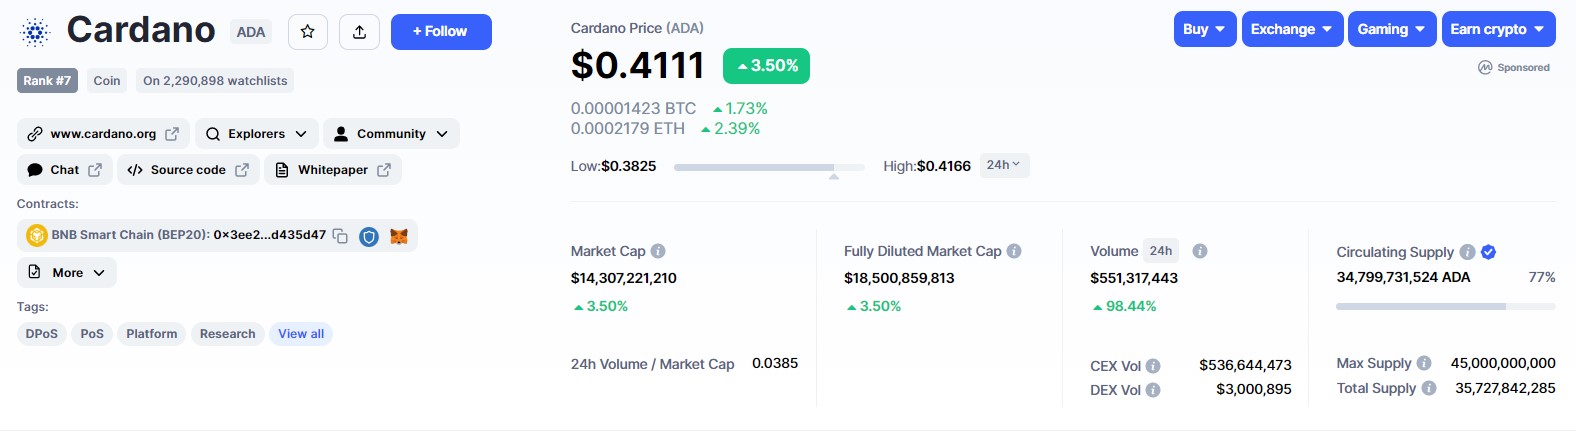Open the Earn crypto menu
The width and height of the screenshot is (1576, 432).
1498,29
